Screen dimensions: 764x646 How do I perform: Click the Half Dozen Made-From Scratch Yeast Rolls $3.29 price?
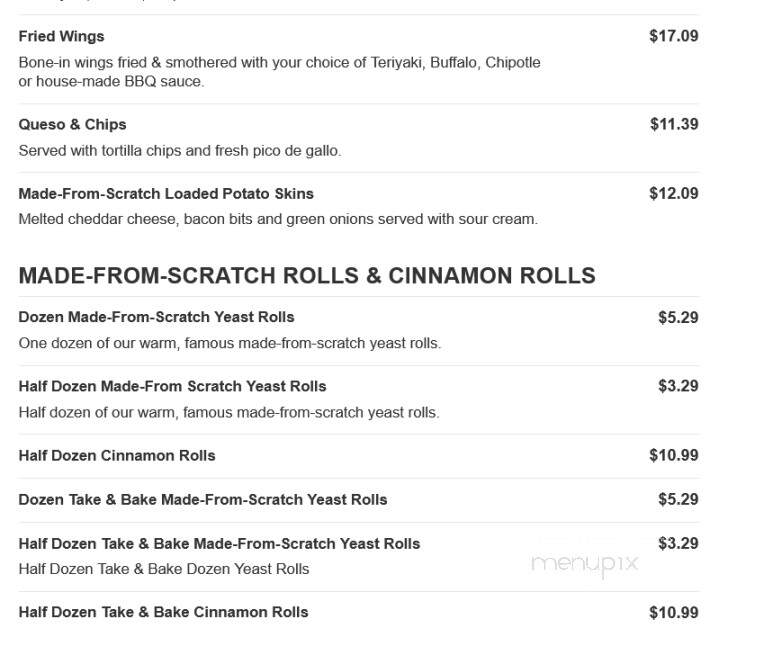tap(678, 386)
